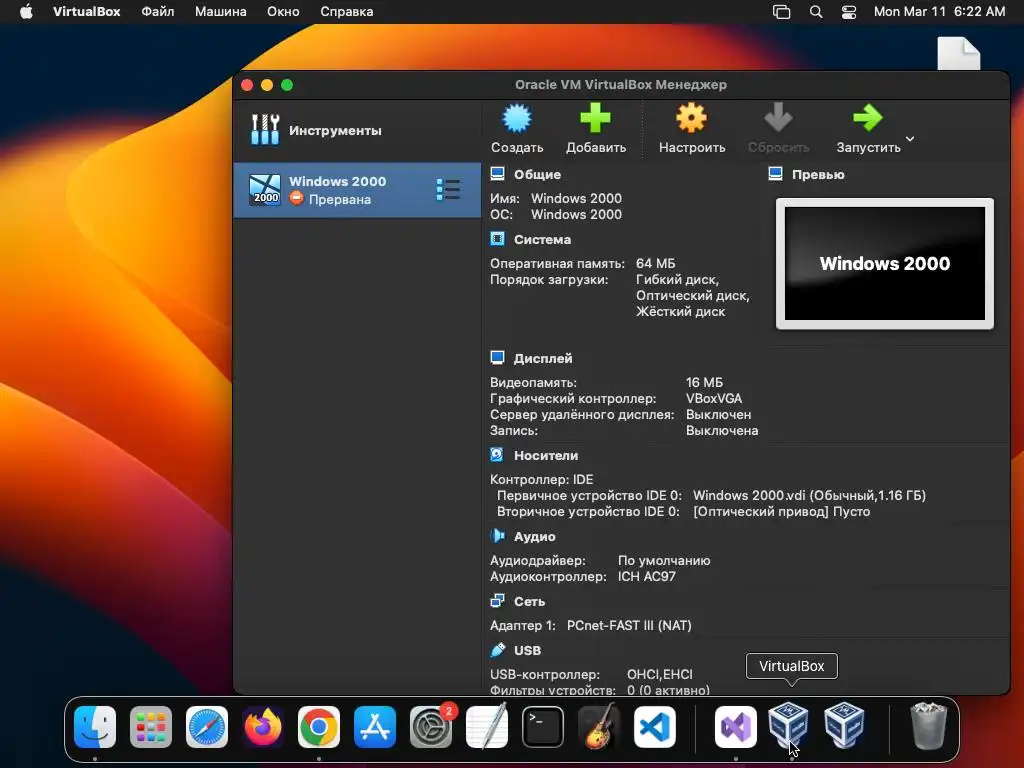Click the Дисплей section monitor icon
Viewport: 1024px width, 768px height.
pyautogui.click(x=498, y=358)
